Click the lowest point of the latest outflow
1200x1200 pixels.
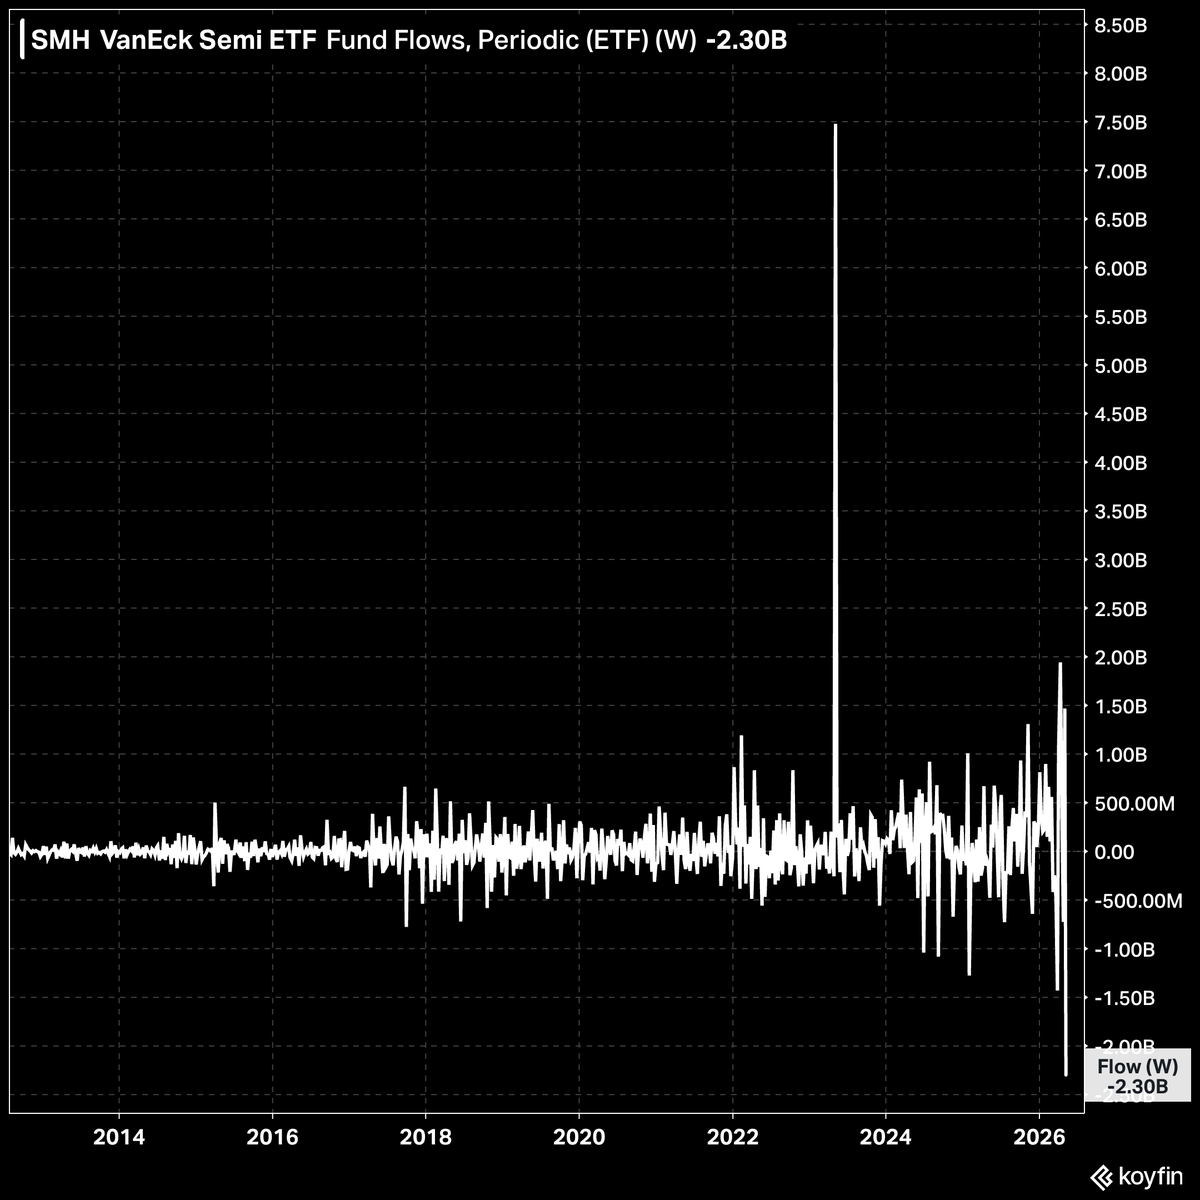click(1067, 1075)
